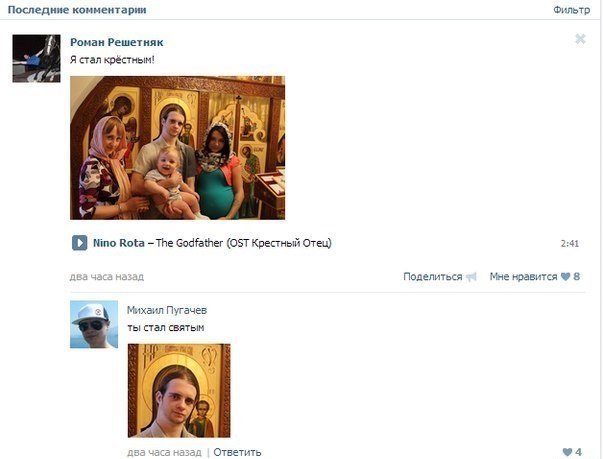Open the church family photo attachment
The height and width of the screenshot is (459, 604).
tap(178, 148)
